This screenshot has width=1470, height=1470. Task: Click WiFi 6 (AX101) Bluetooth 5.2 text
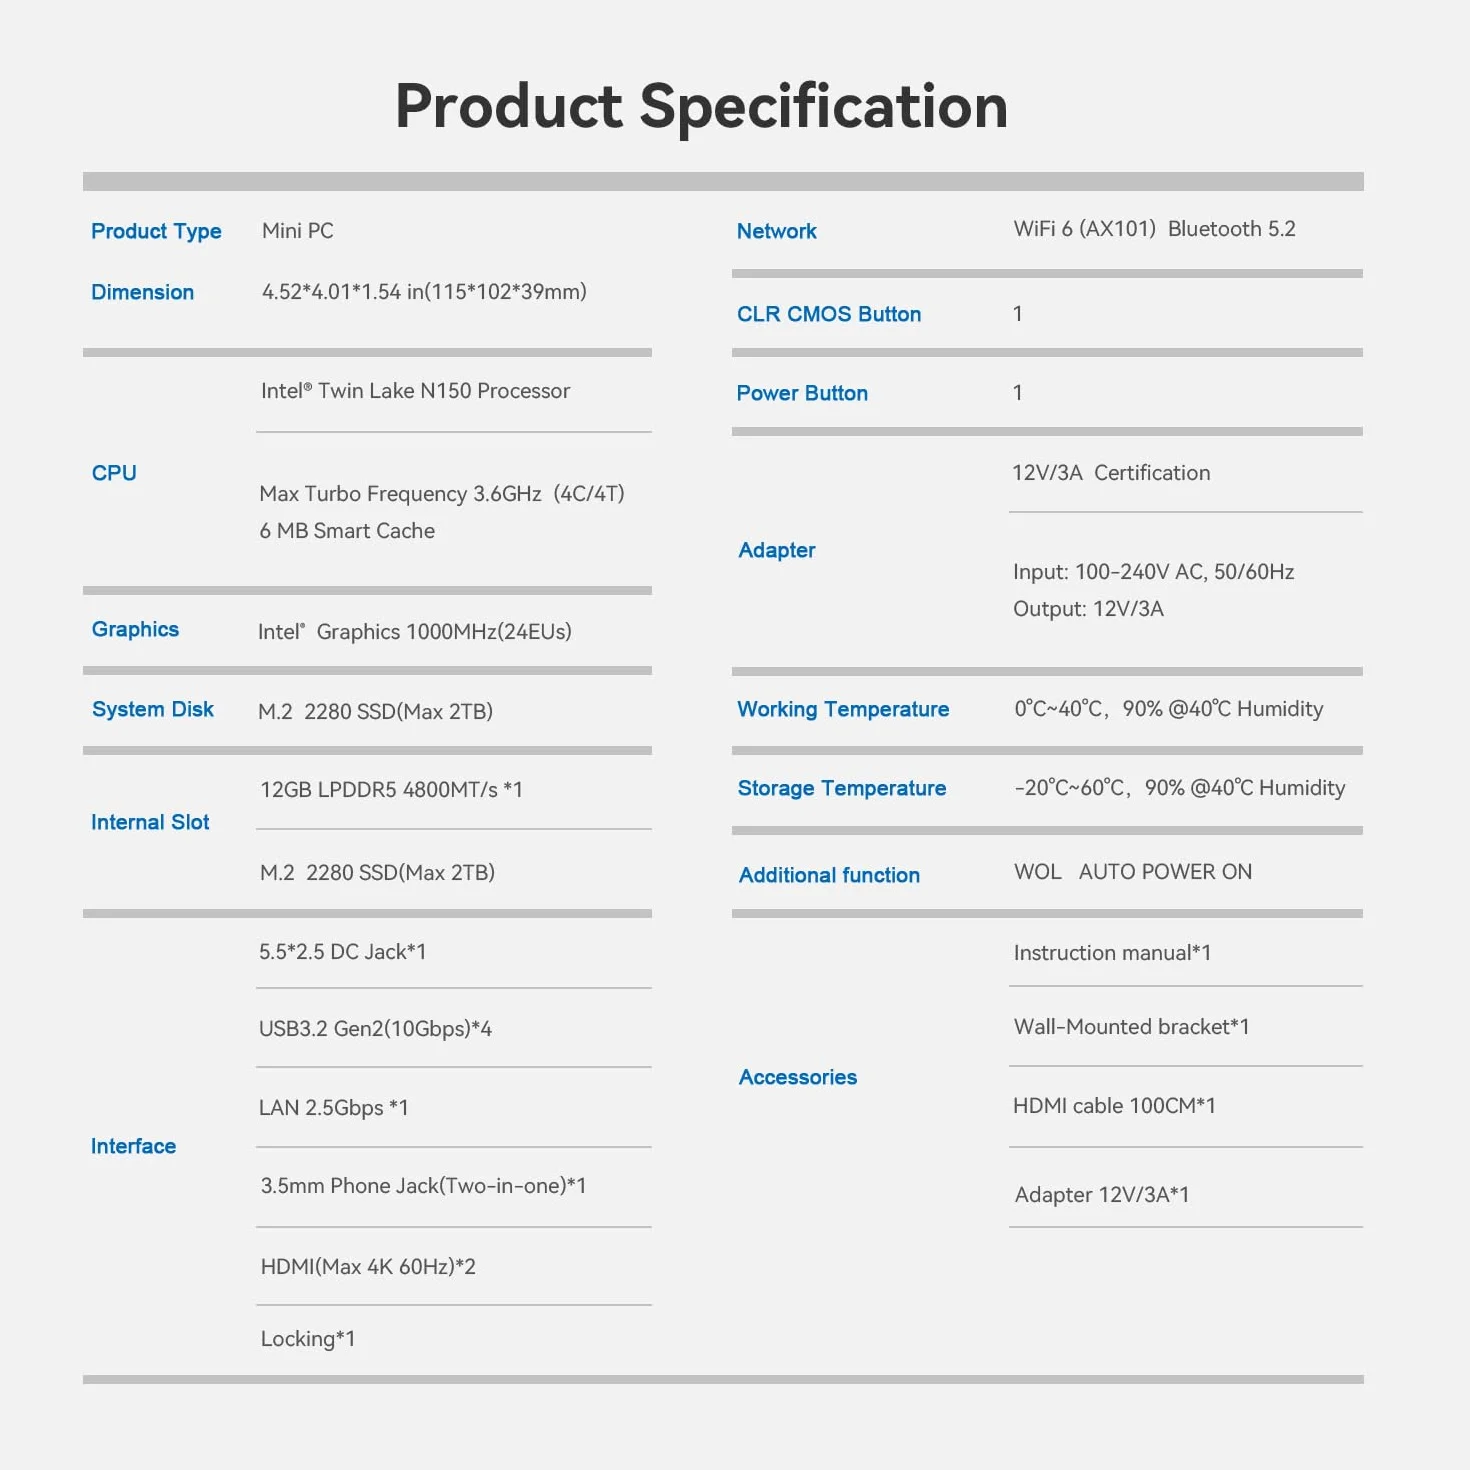[x=1154, y=229]
